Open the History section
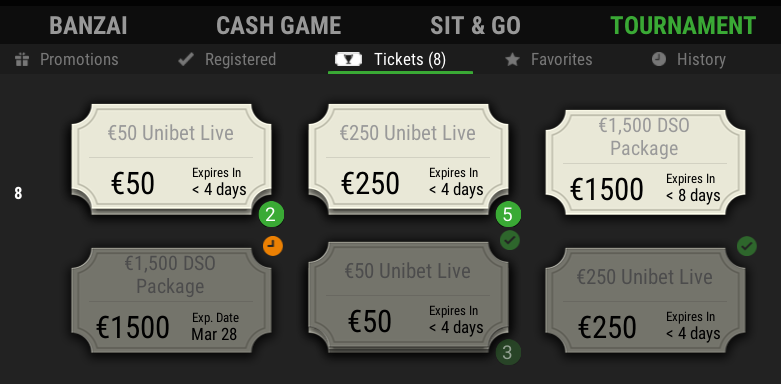781x384 pixels. point(688,60)
